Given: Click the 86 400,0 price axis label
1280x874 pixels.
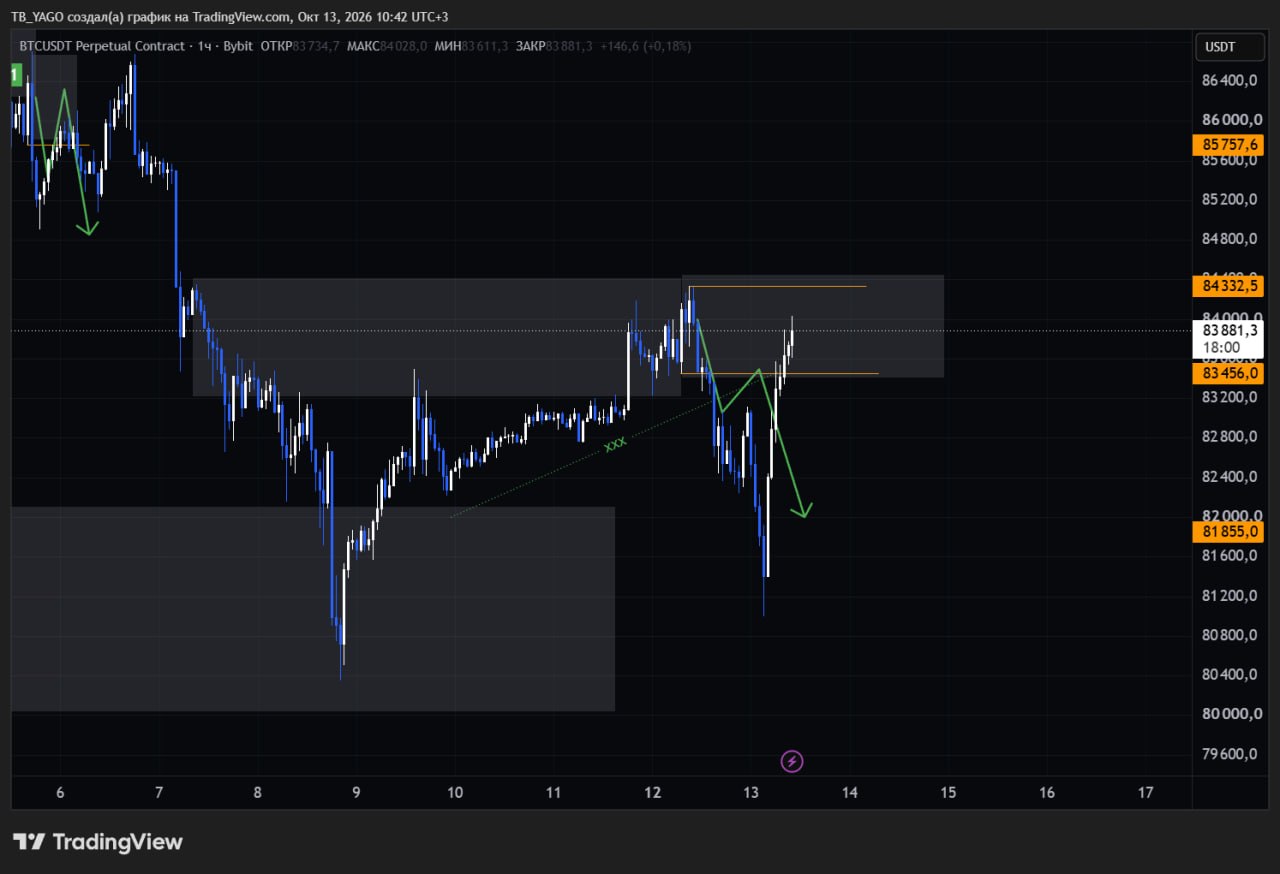Looking at the screenshot, I should pos(1231,80).
